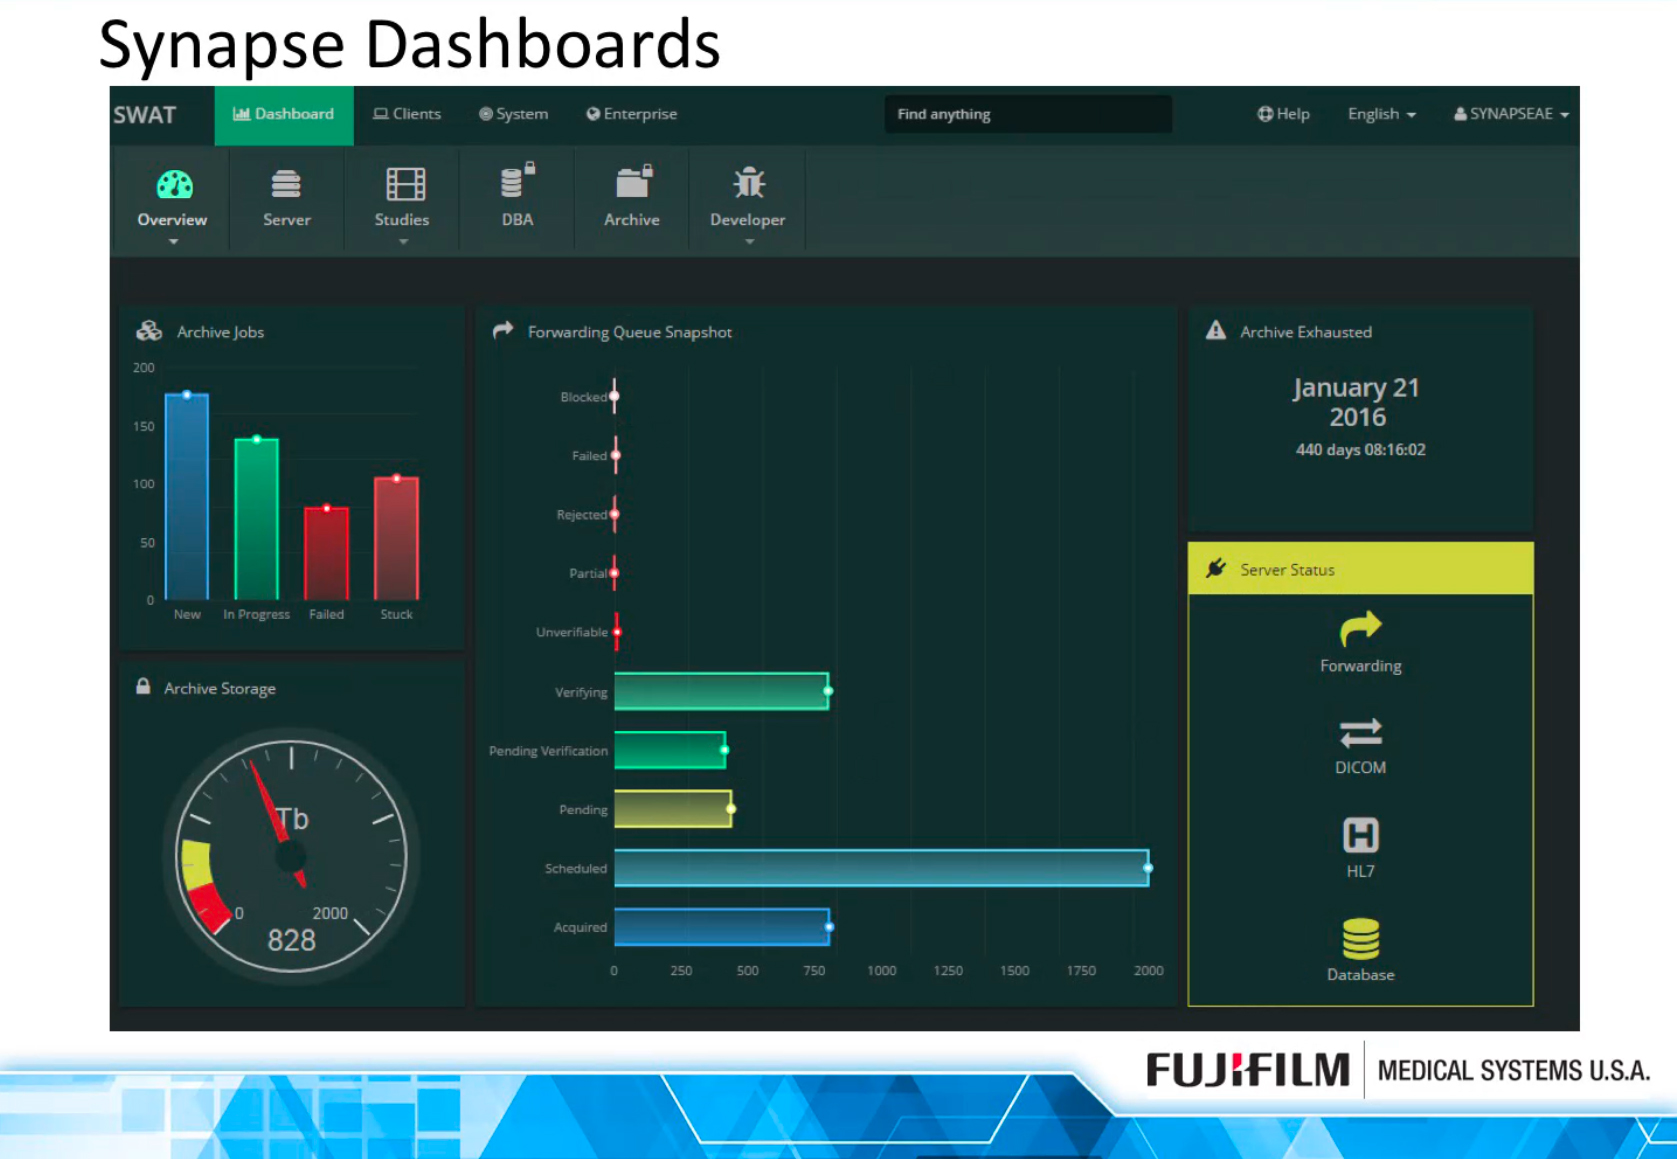Click the Scheduled bar in forwarding queue
The height and width of the screenshot is (1159, 1677).
(x=880, y=868)
